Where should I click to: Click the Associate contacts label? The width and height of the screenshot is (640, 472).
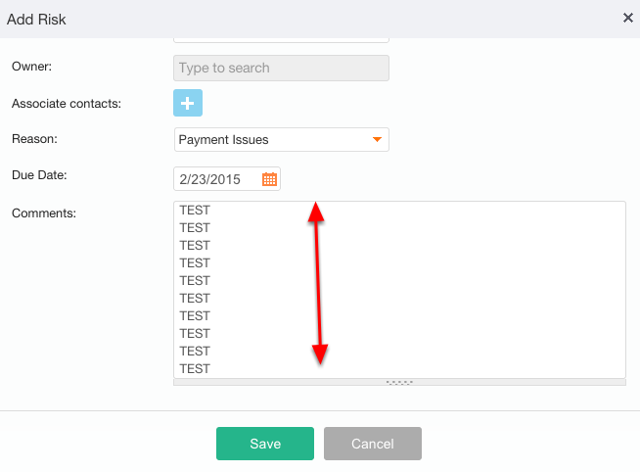[67, 104]
